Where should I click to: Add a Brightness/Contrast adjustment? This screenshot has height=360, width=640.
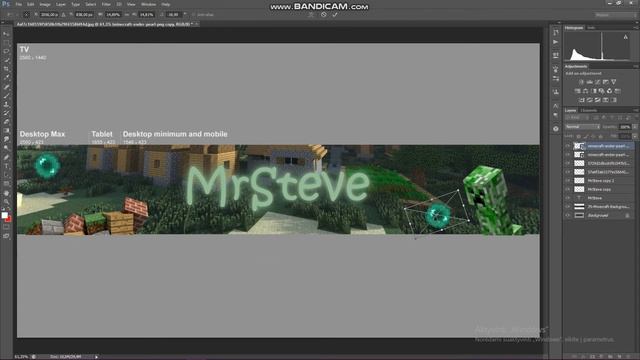pos(581,82)
